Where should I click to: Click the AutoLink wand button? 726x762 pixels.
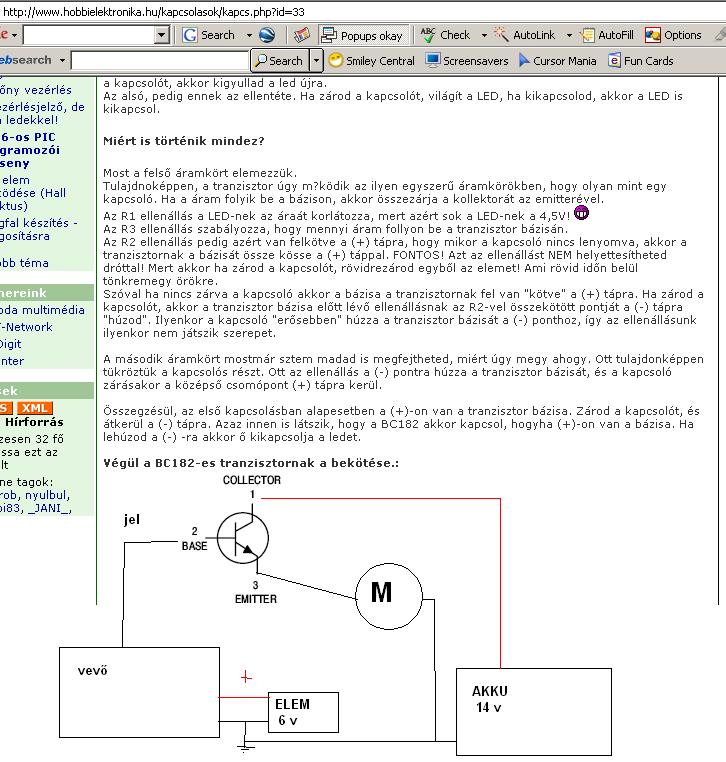click(x=524, y=35)
